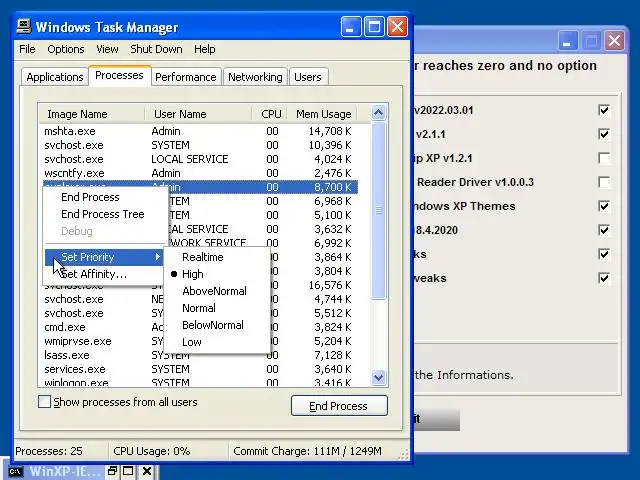Switch to the Applications tab

(x=55, y=77)
